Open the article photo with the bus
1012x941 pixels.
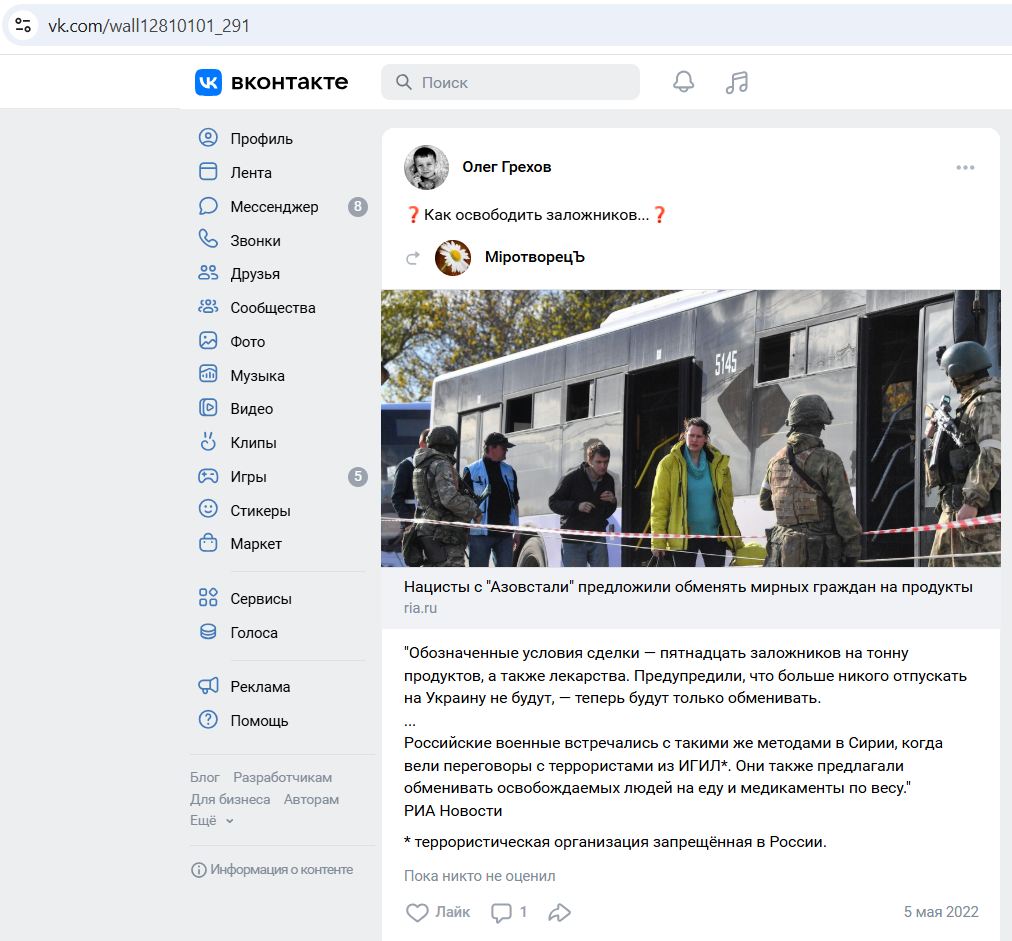[x=690, y=428]
